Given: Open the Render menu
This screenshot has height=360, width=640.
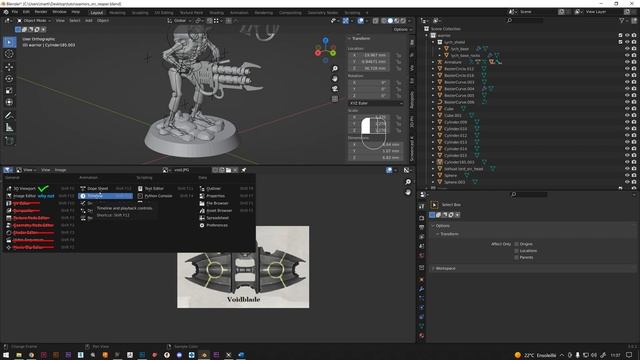Looking at the screenshot, I should coord(41,12).
